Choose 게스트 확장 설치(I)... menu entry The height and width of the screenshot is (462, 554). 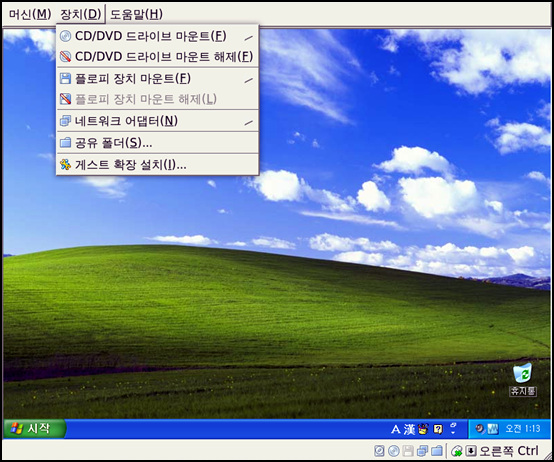click(x=158, y=165)
